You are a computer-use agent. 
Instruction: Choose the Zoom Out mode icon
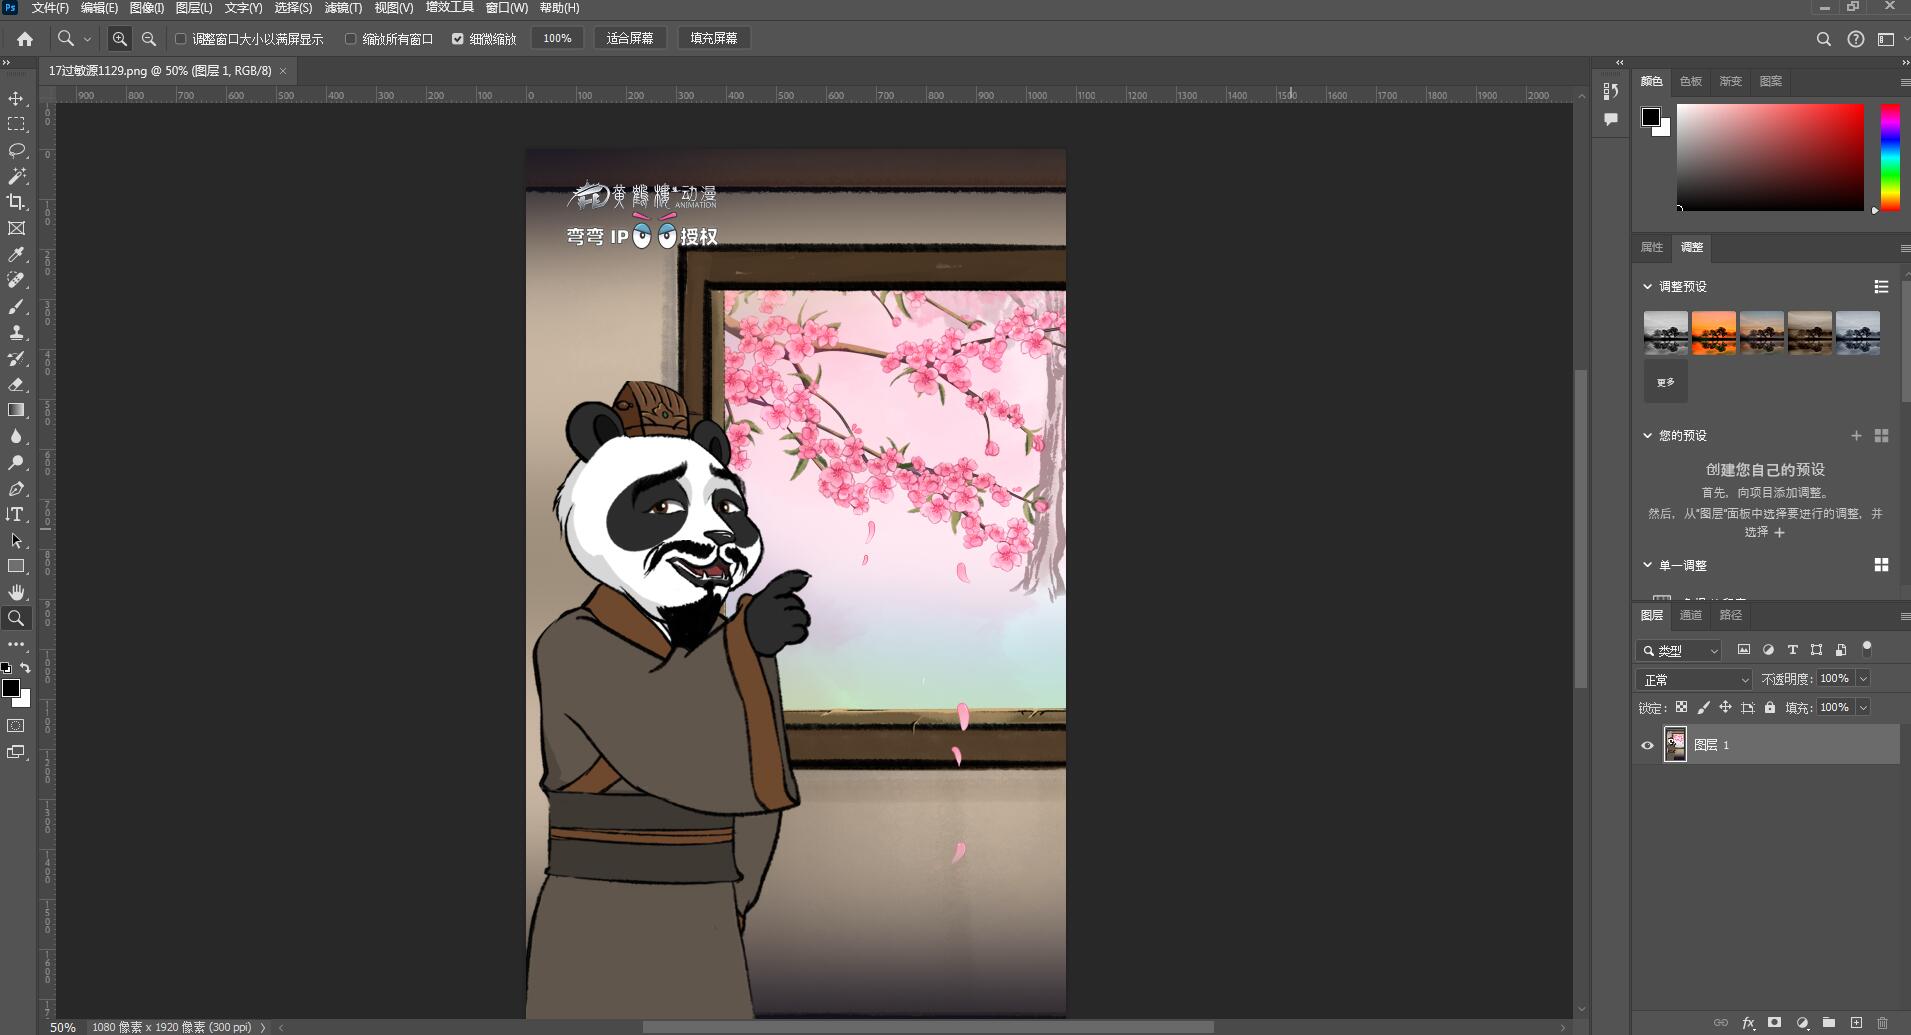pos(148,38)
